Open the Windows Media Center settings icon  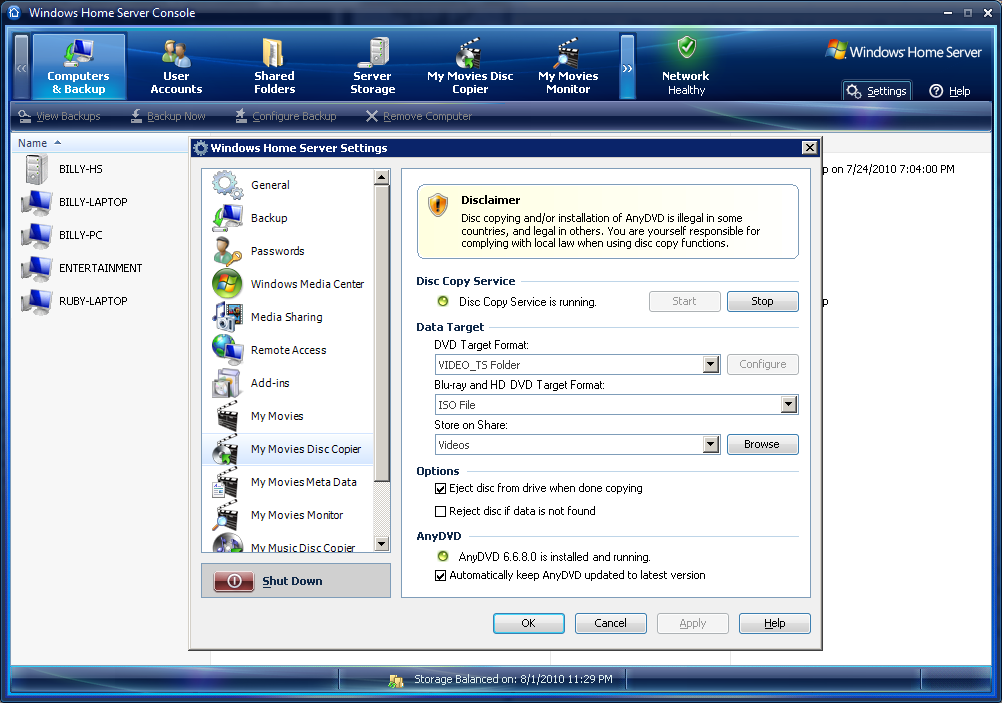(227, 284)
